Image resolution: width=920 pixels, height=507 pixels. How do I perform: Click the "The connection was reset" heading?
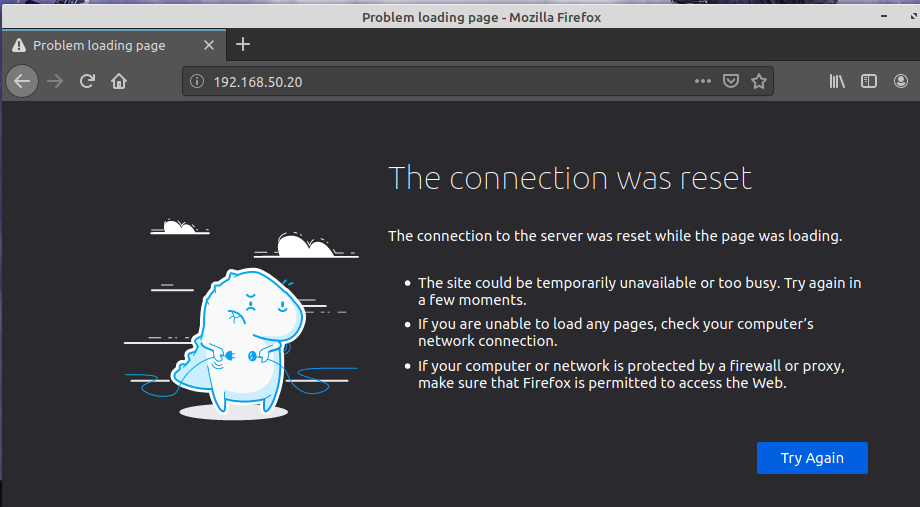click(570, 178)
